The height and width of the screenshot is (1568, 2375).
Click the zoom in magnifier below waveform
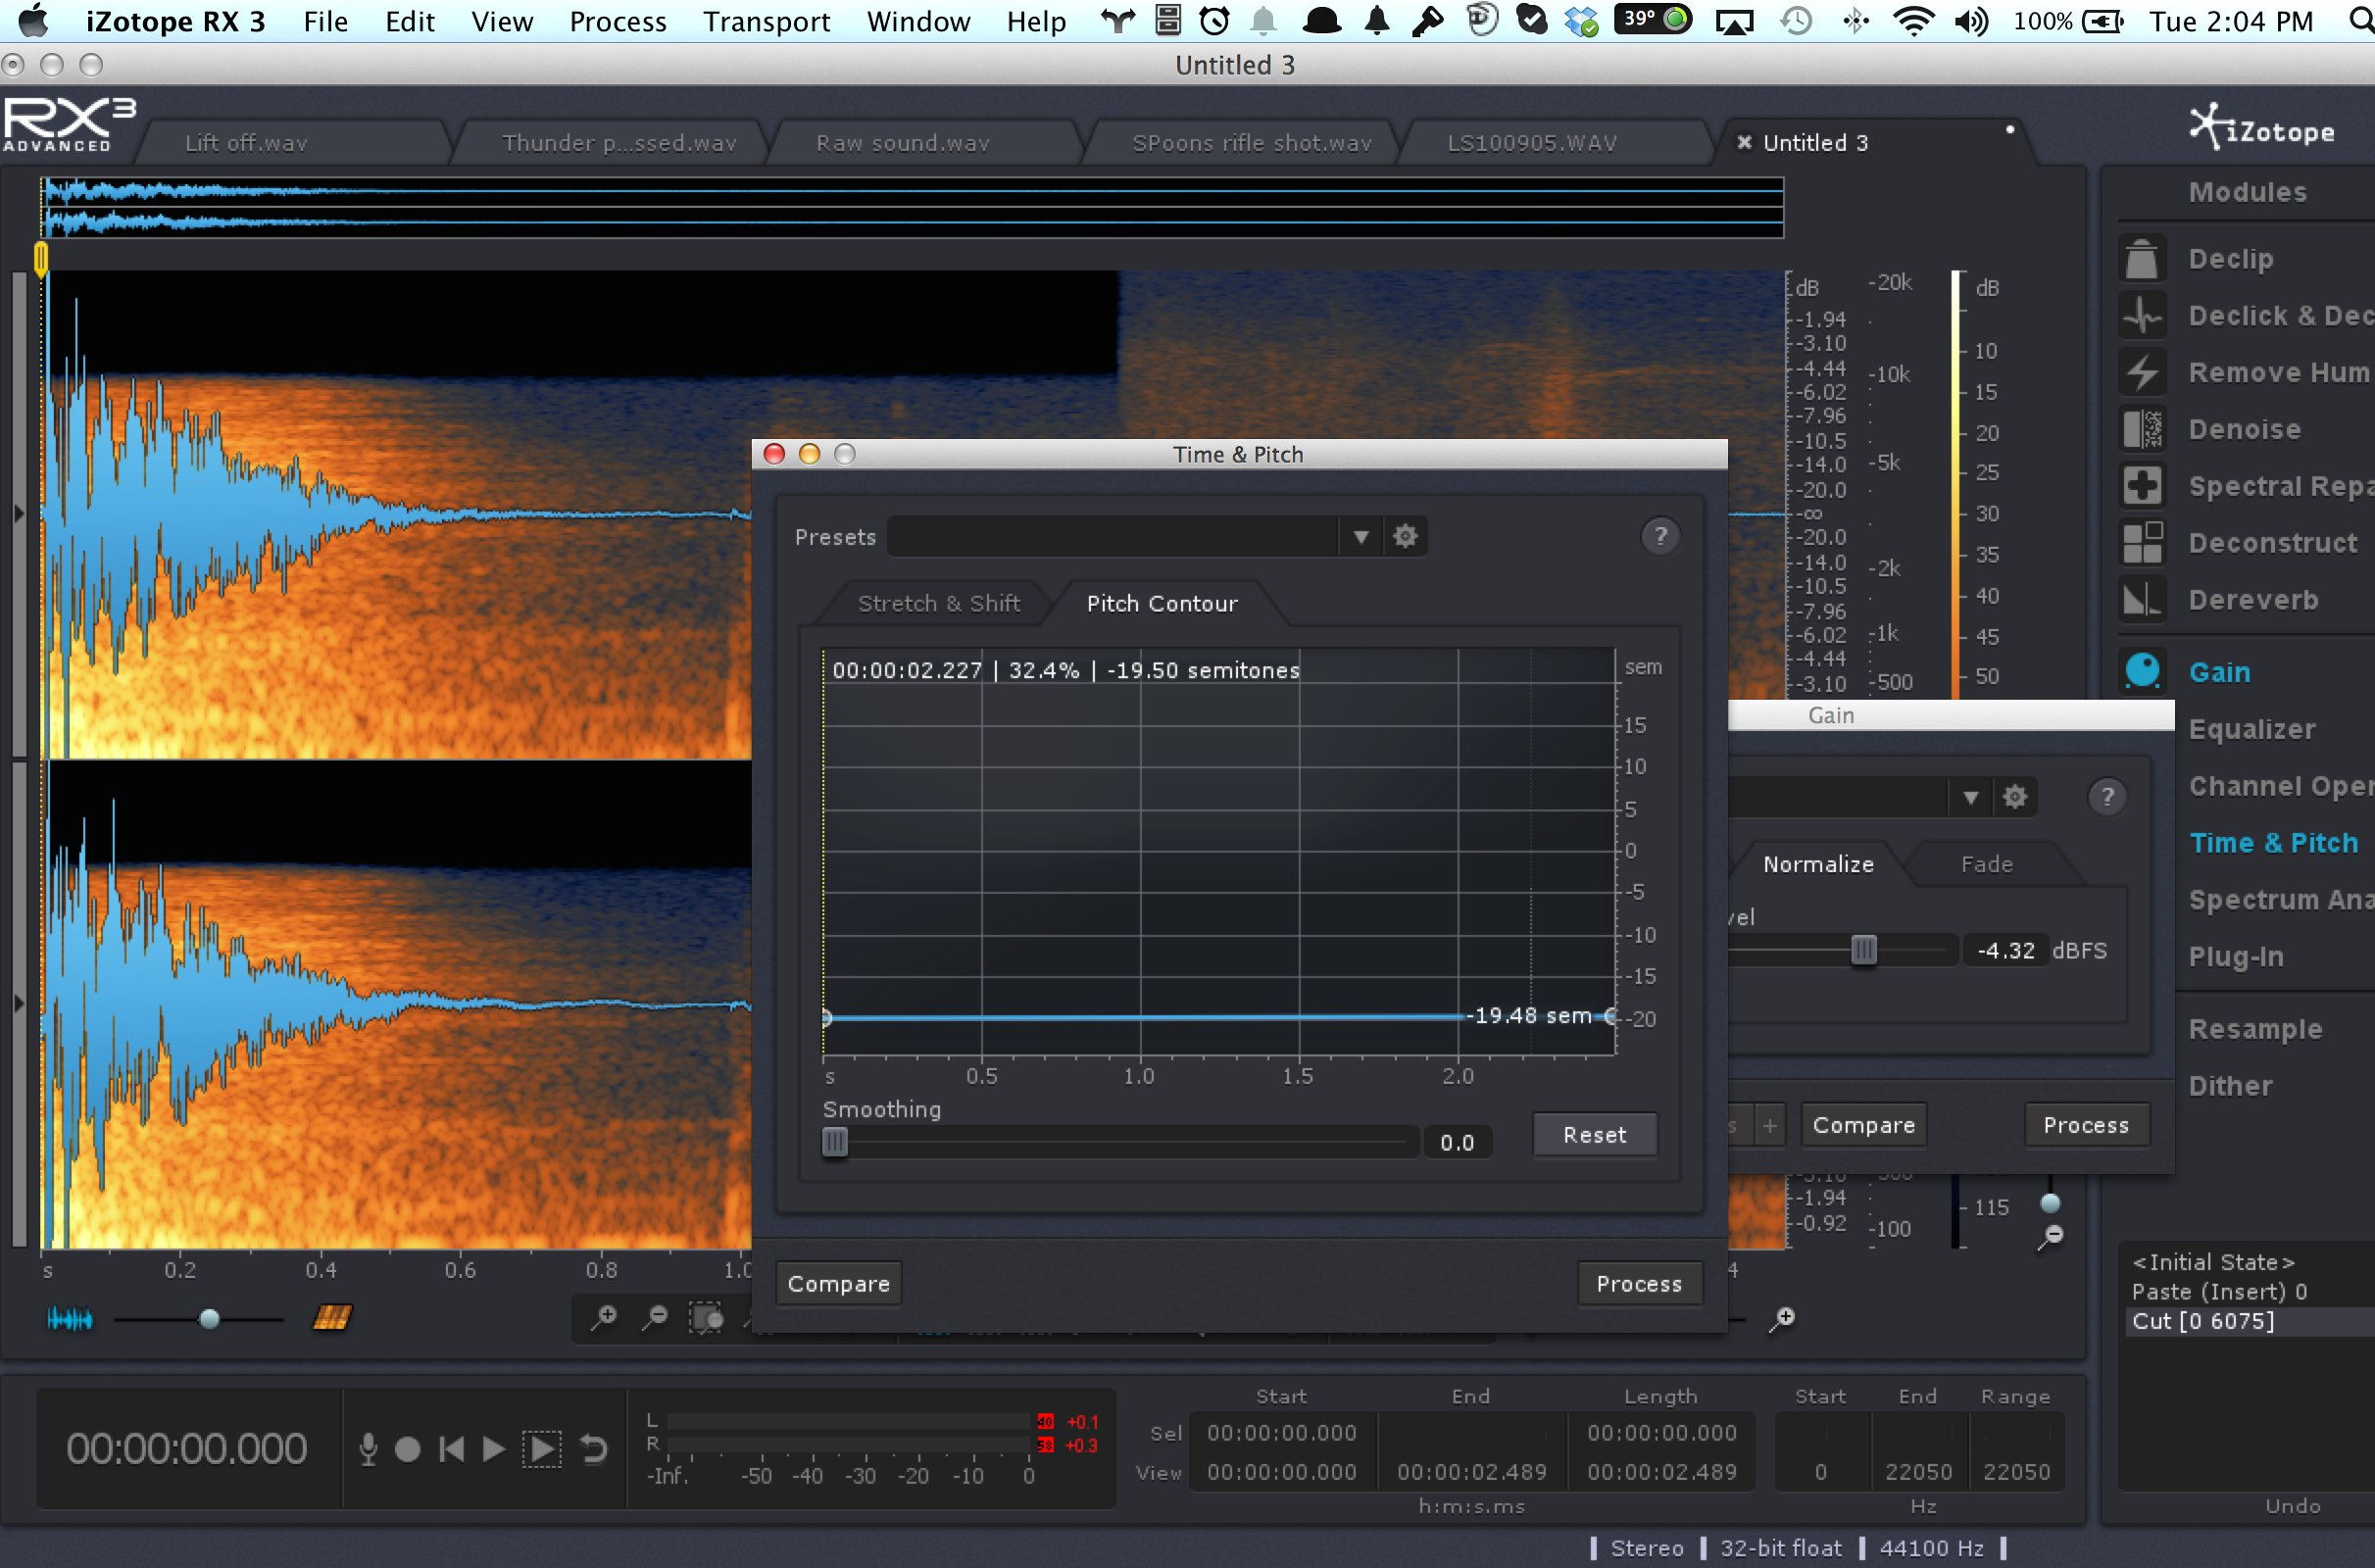click(604, 1318)
